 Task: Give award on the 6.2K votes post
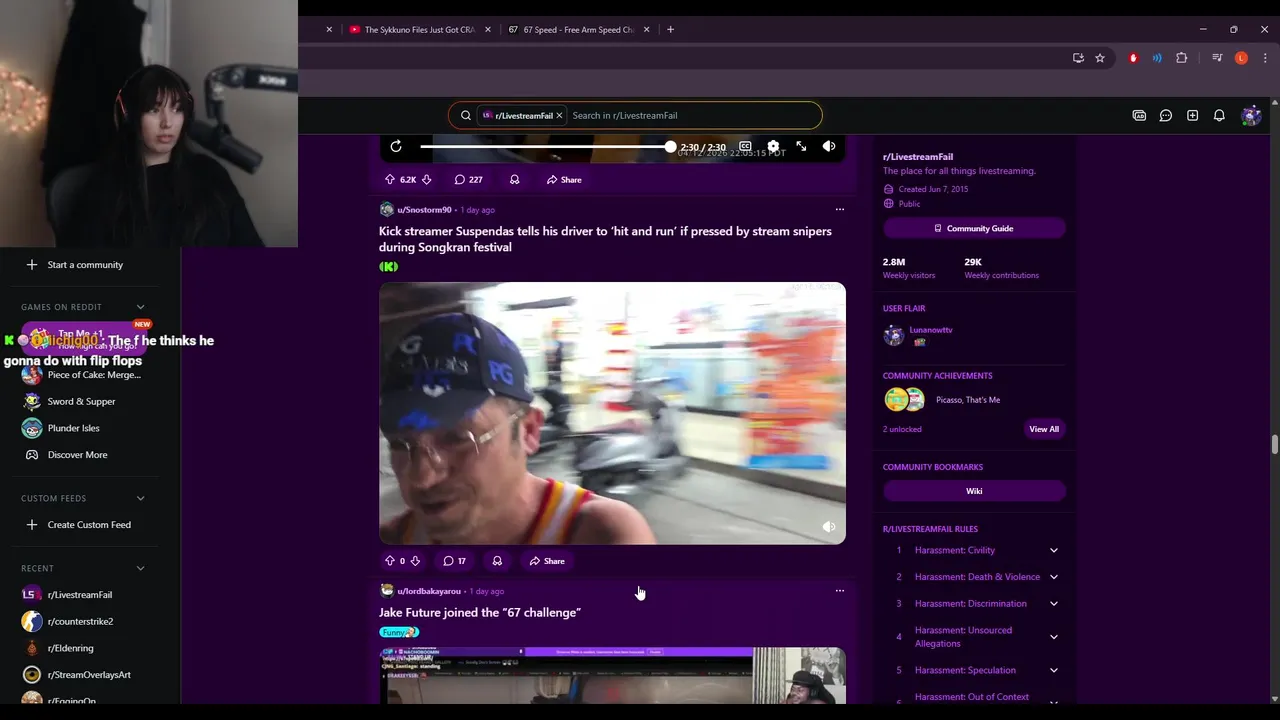click(514, 180)
